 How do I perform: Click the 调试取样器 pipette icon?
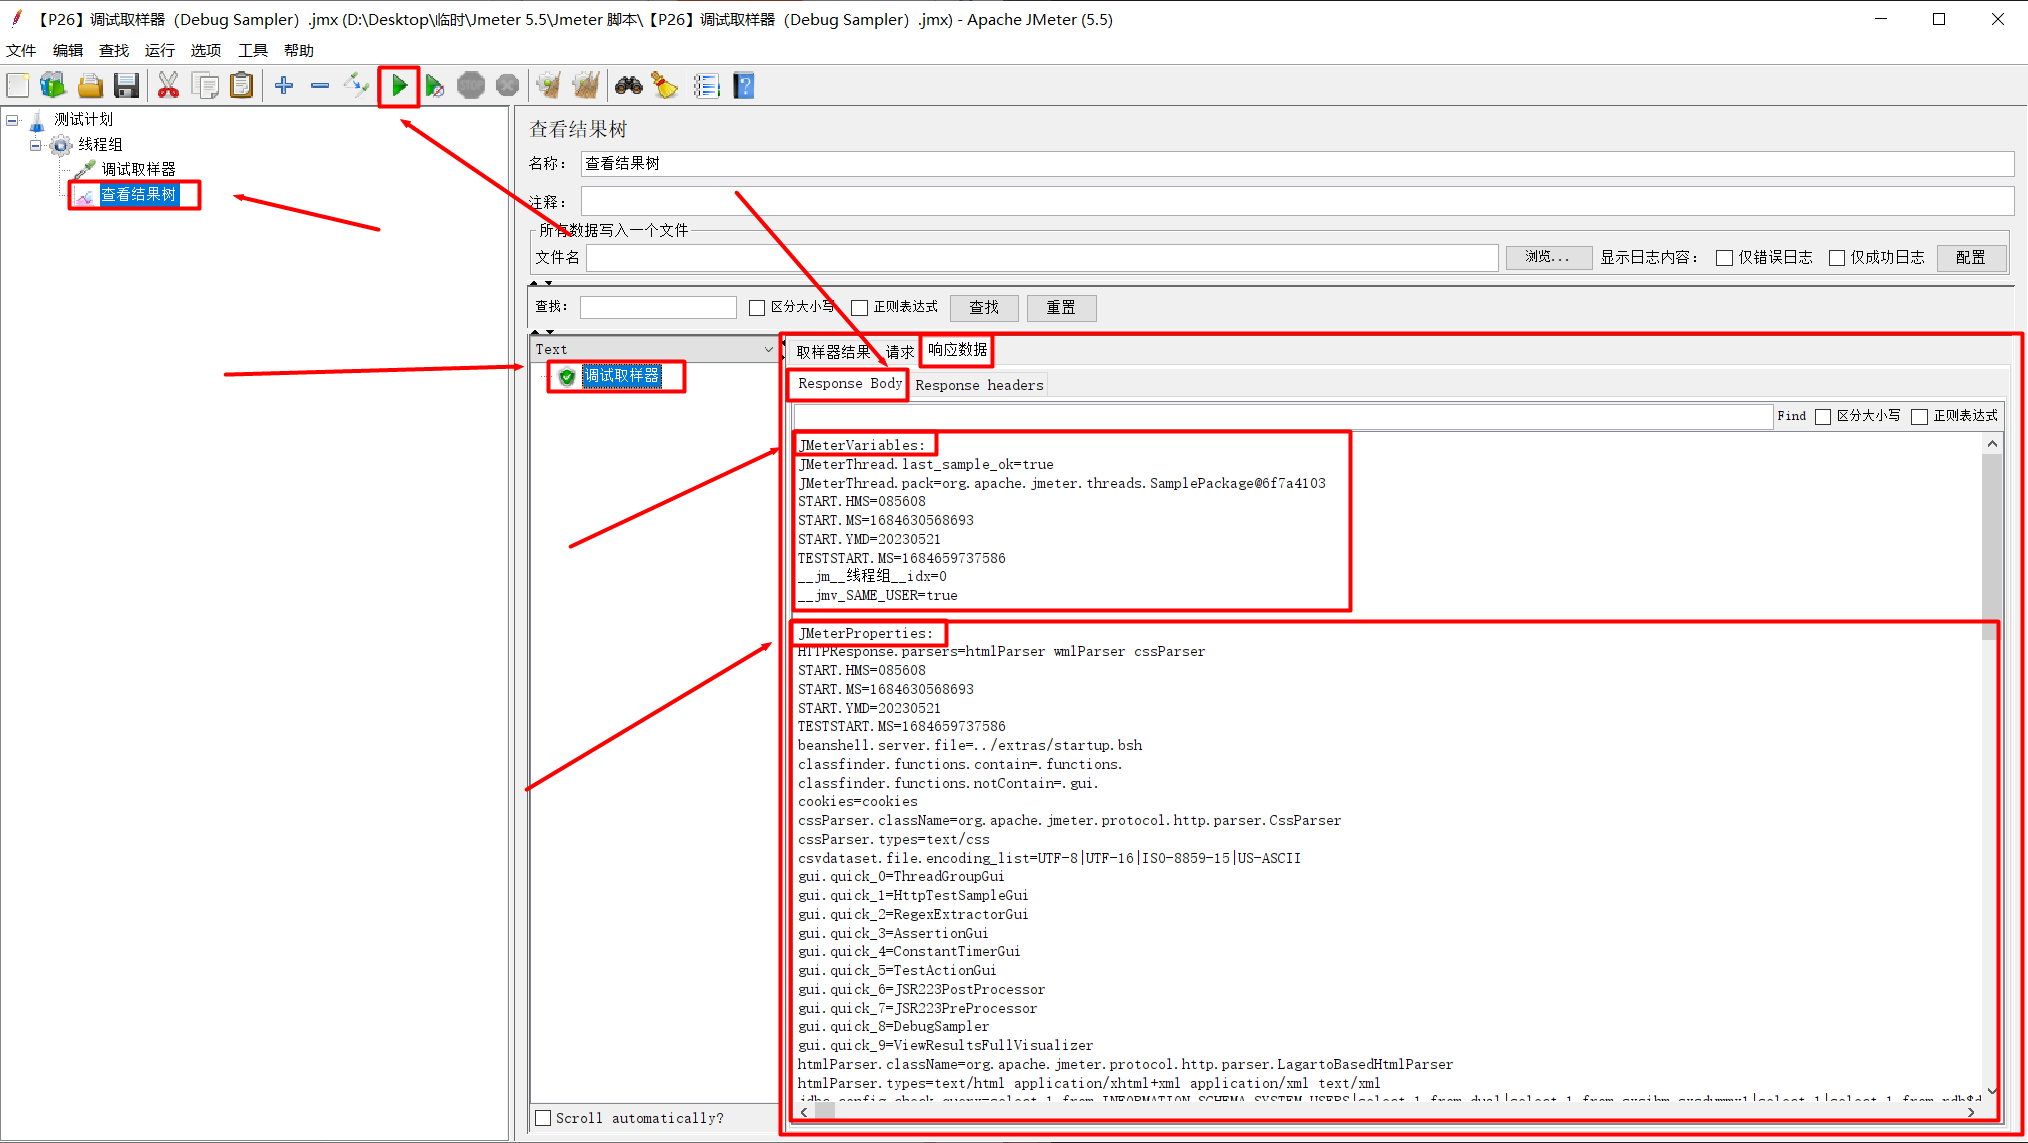coord(86,170)
